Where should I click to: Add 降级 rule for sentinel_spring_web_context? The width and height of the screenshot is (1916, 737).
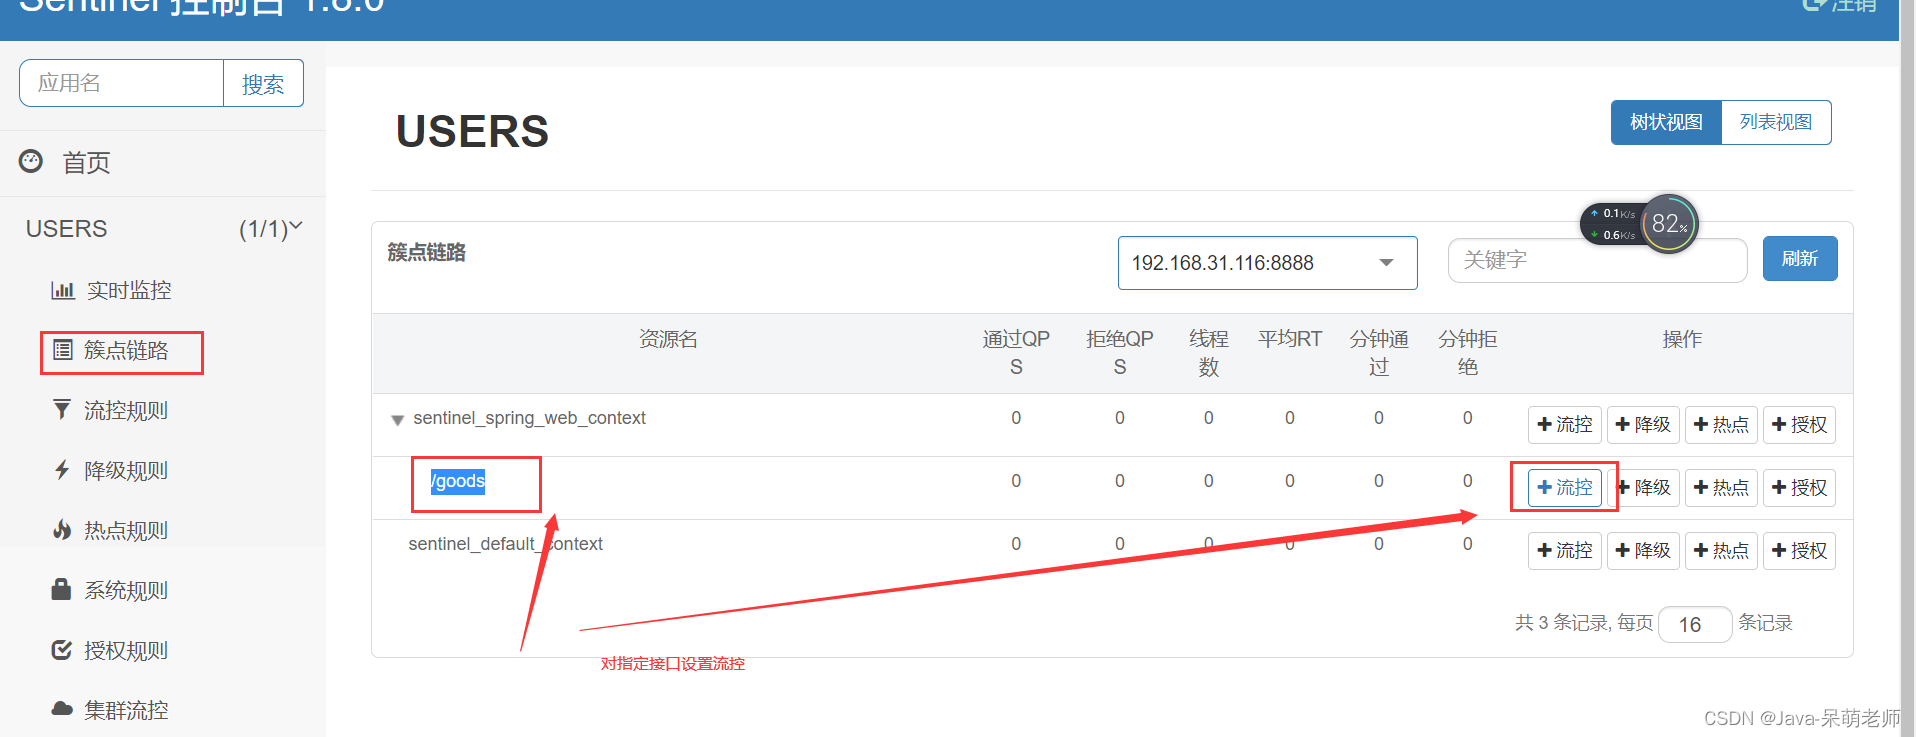(1643, 425)
